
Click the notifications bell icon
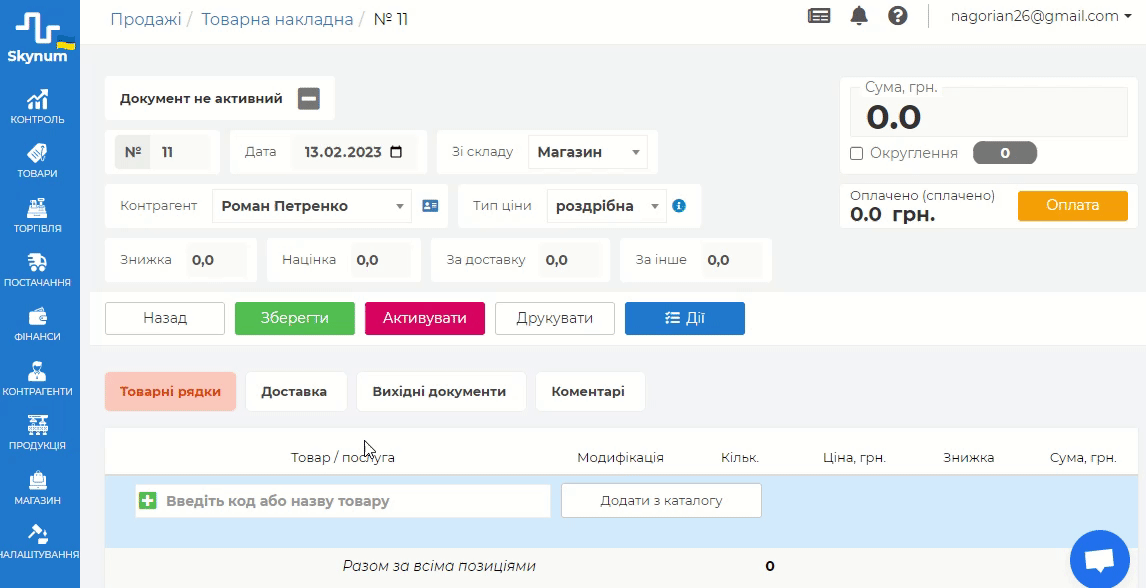(x=859, y=16)
